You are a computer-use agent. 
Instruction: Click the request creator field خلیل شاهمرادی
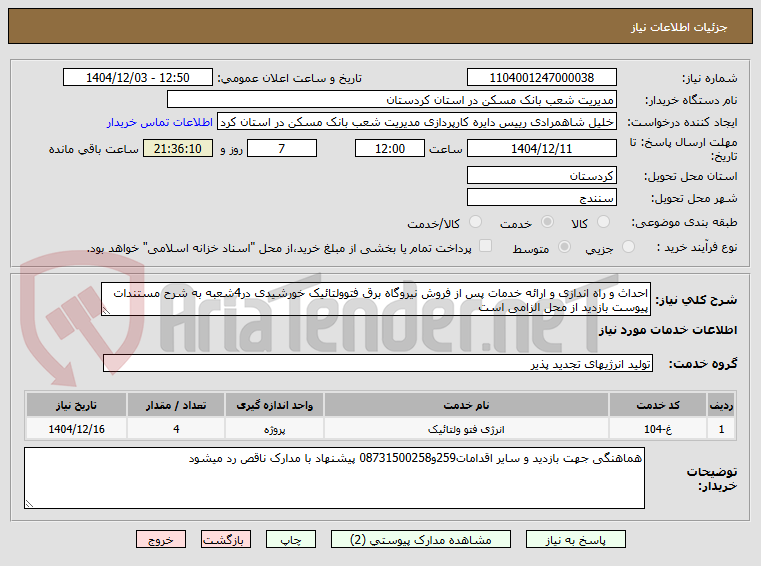[x=417, y=122]
